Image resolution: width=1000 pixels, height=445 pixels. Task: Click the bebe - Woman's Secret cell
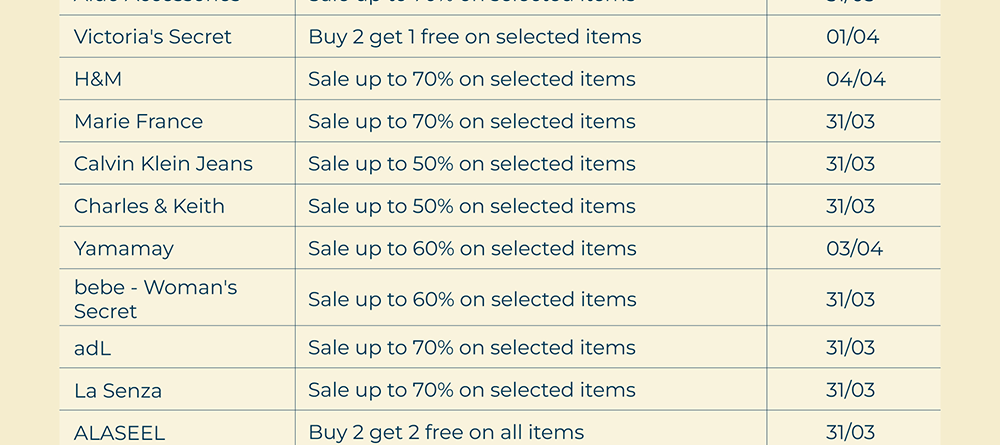coord(155,299)
